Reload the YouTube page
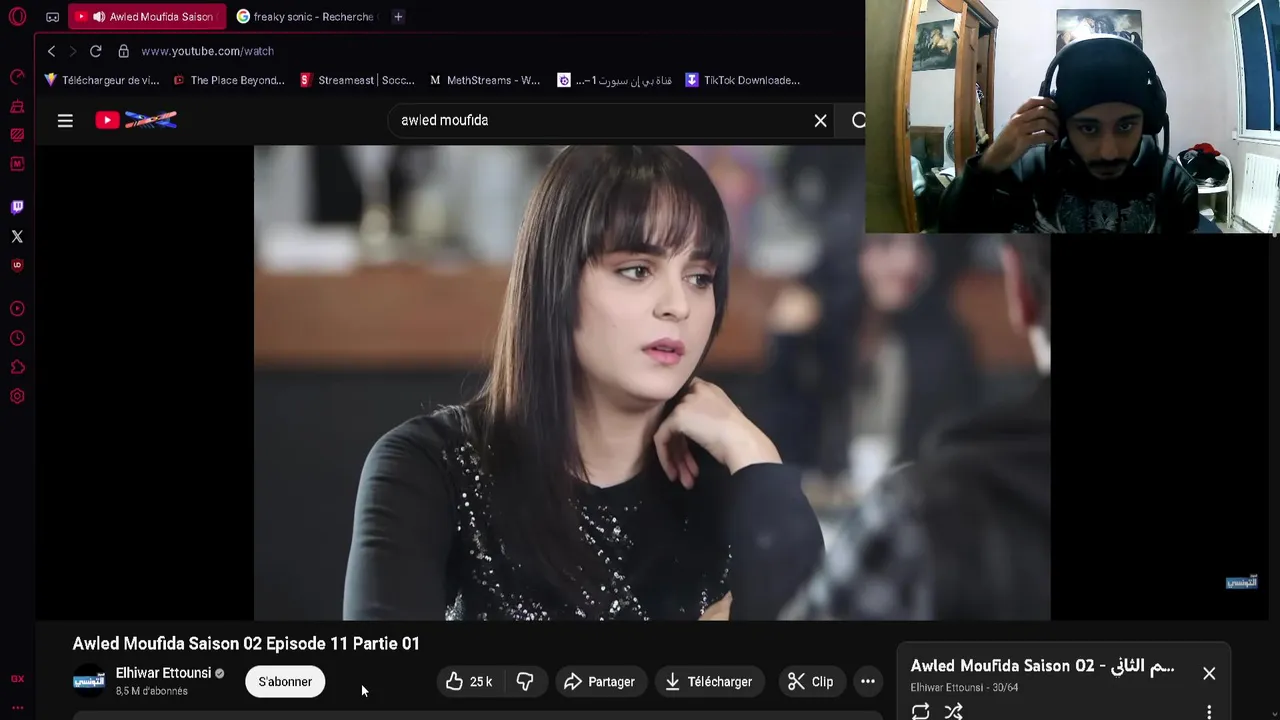 click(95, 51)
